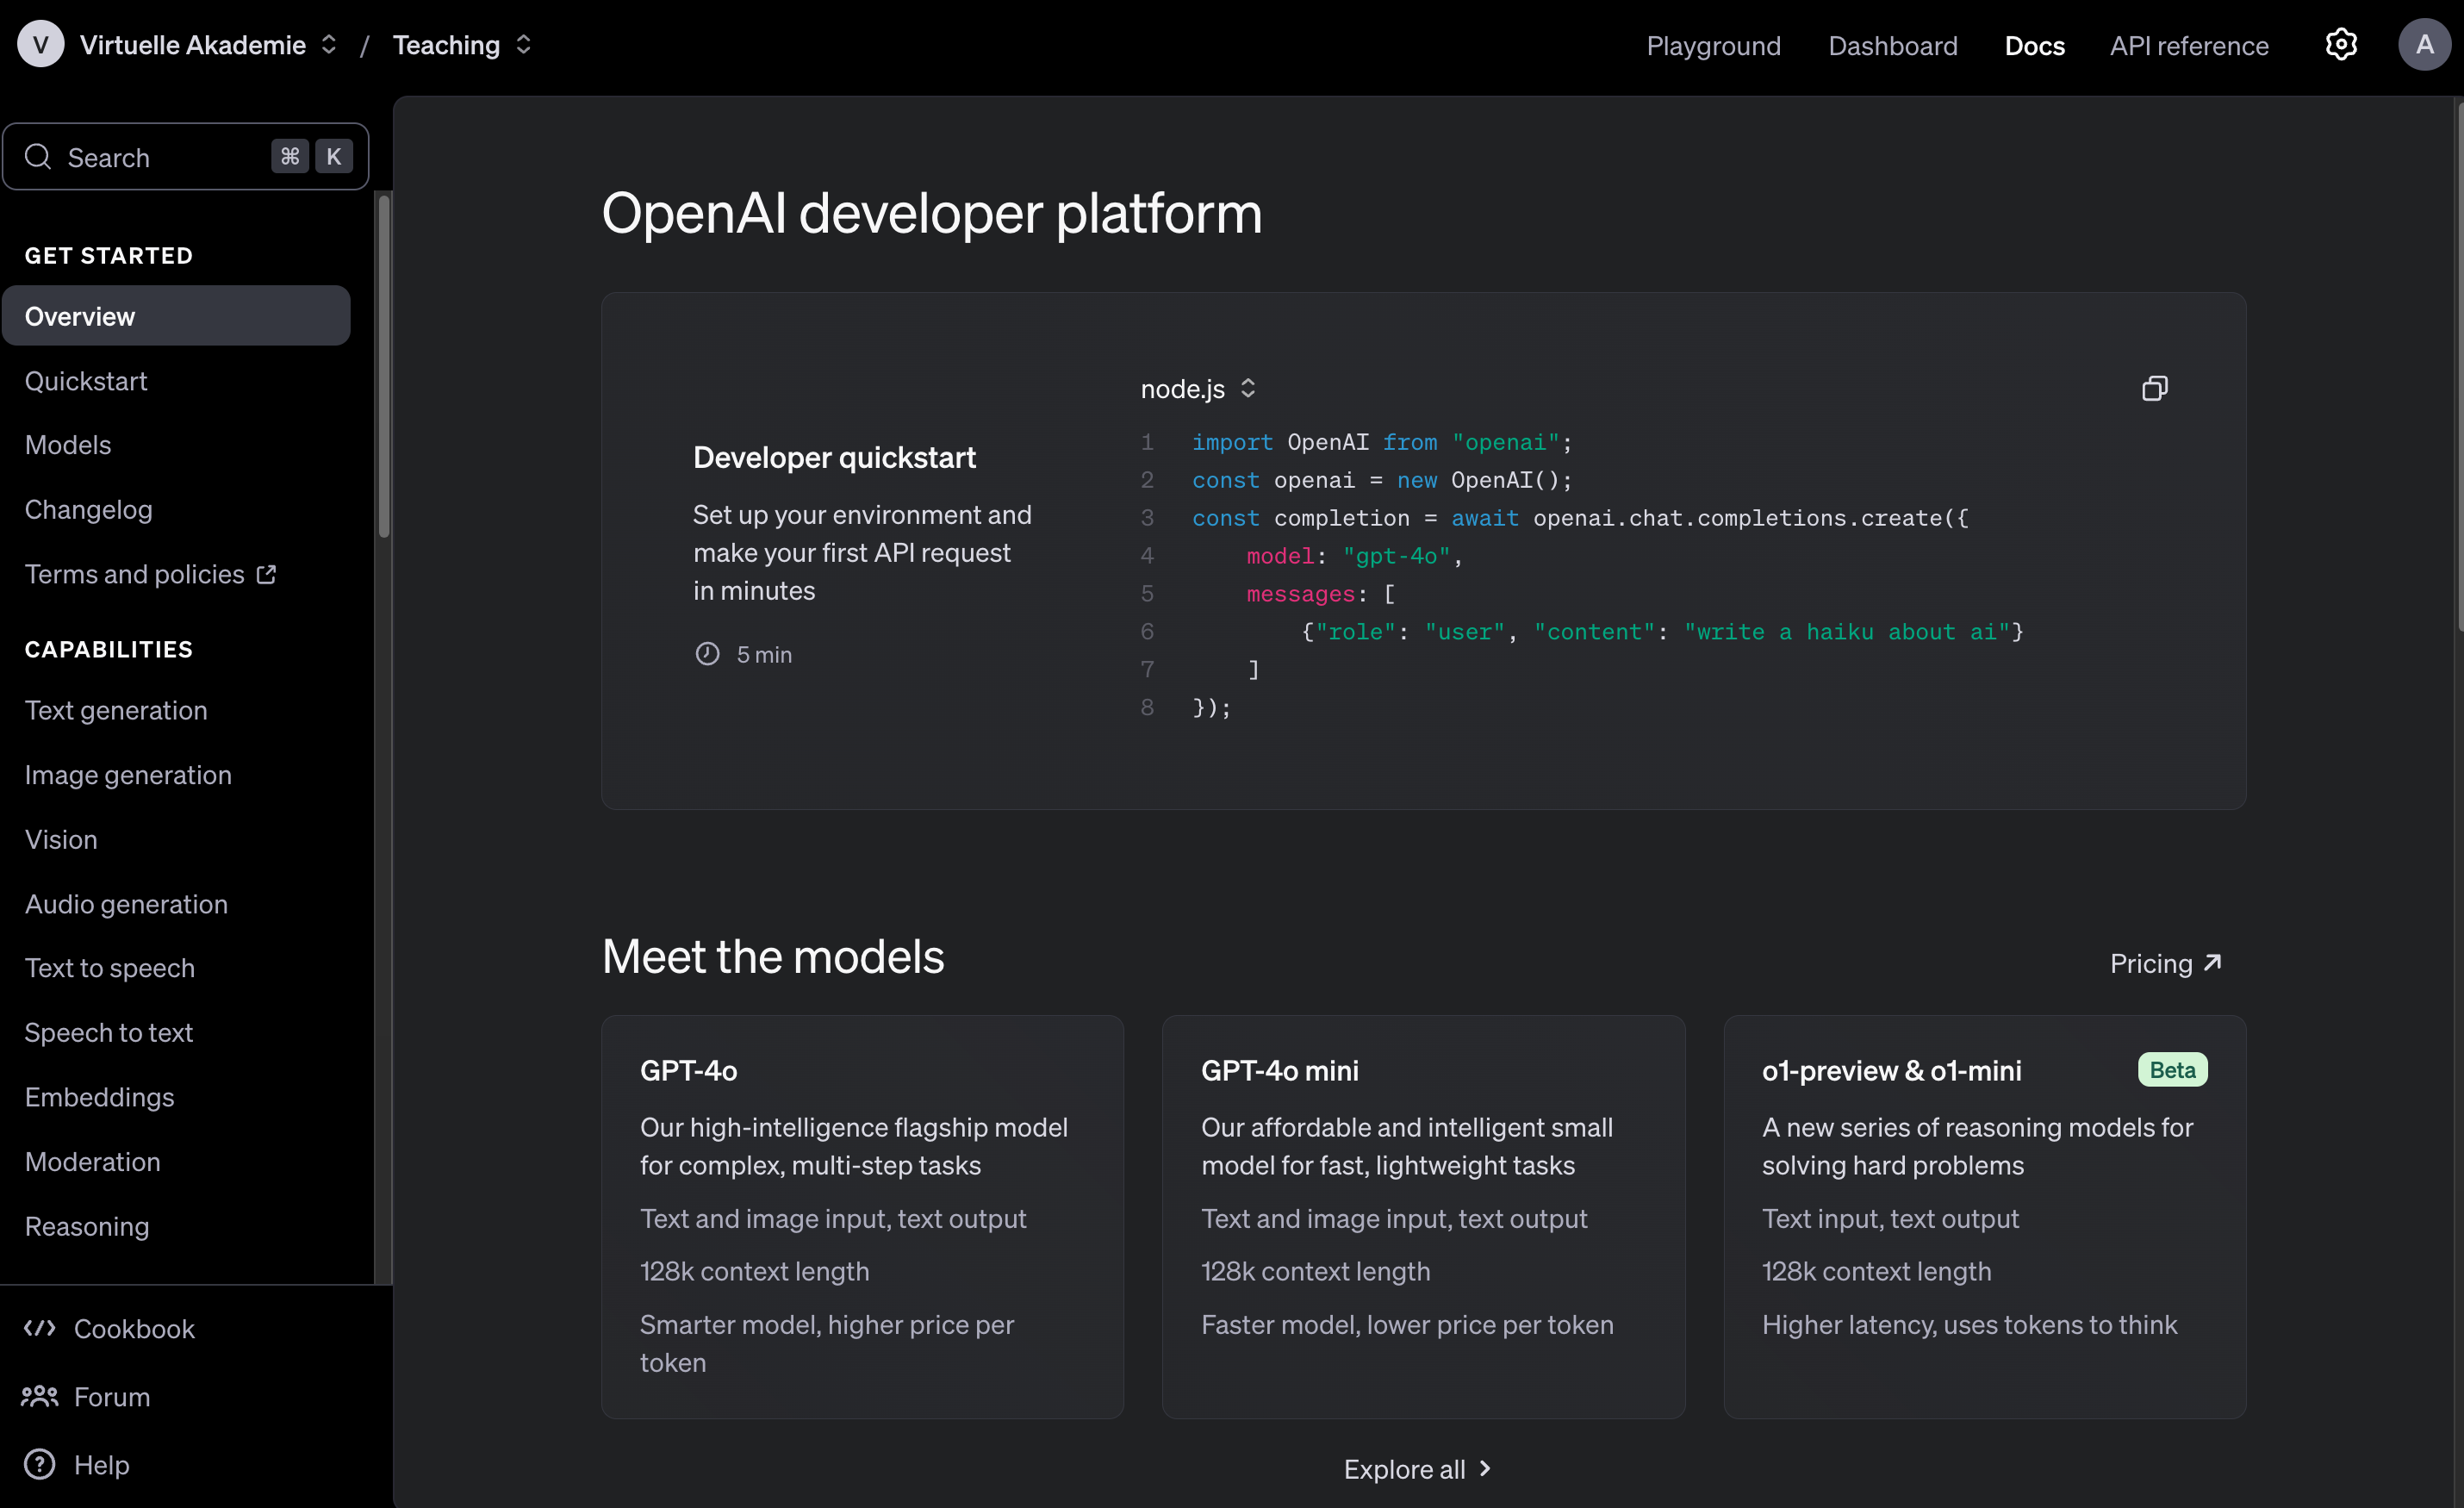This screenshot has height=1508, width=2464.
Task: Switch to the Playground tab
Action: tap(1713, 46)
